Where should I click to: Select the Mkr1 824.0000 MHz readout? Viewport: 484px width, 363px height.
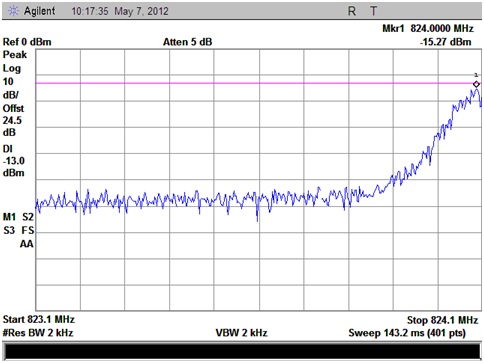pos(428,29)
